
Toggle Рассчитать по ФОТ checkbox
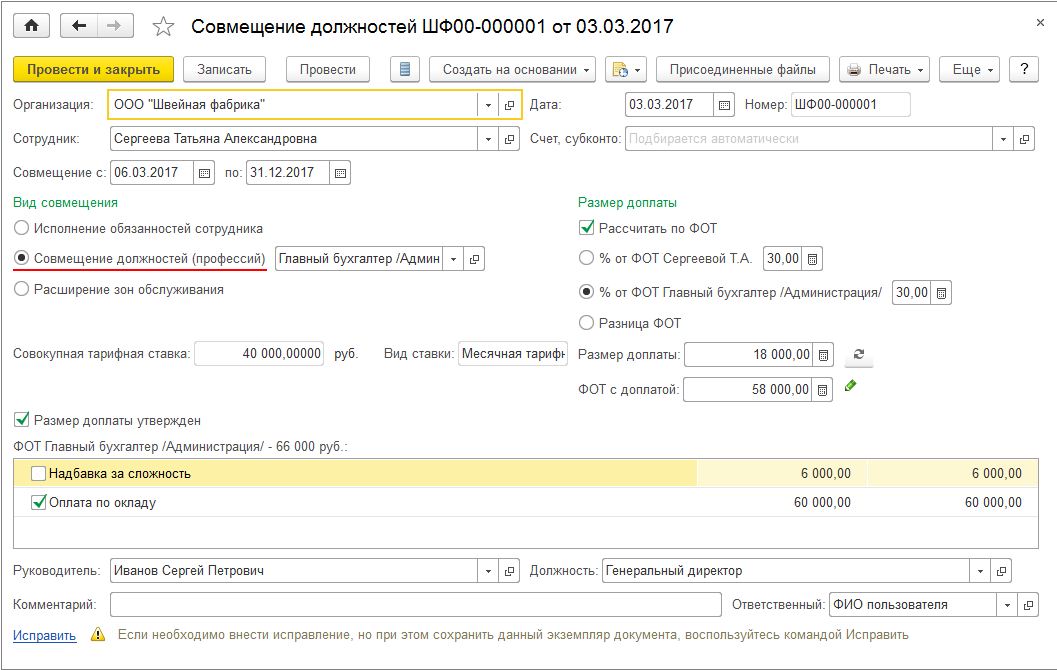[x=587, y=228]
